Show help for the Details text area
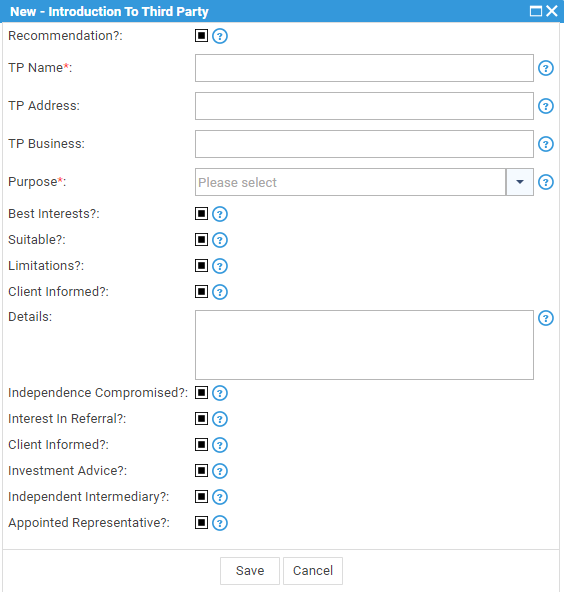This screenshot has width=564, height=592. pos(546,318)
